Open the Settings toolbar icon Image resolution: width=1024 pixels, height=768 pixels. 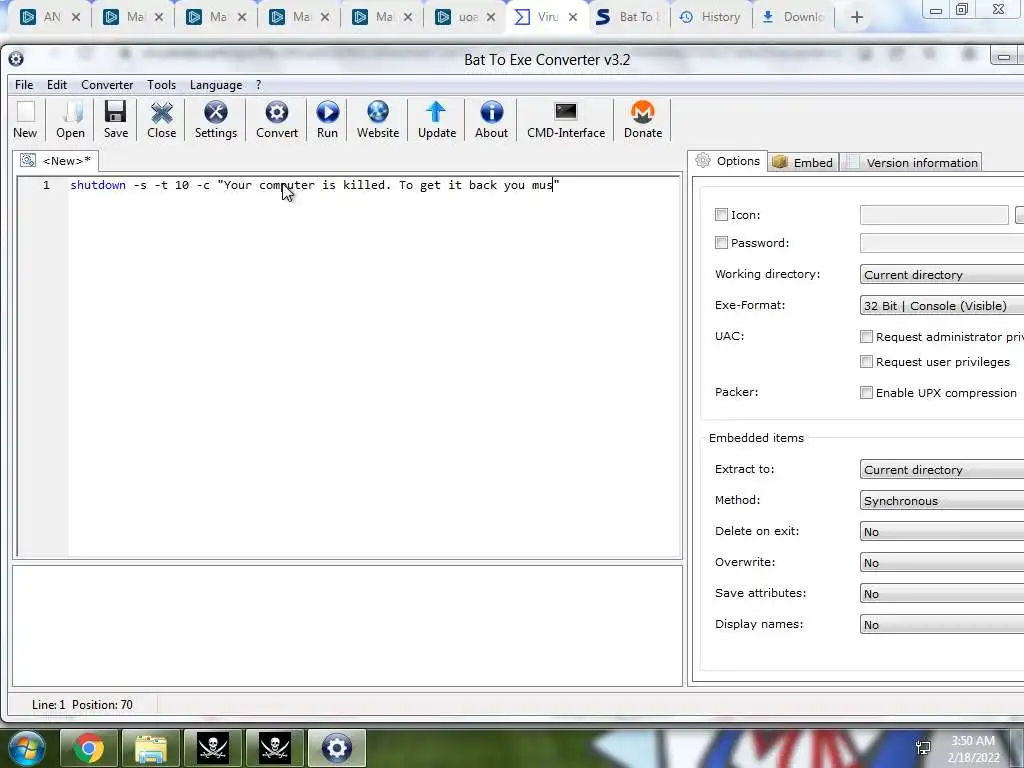[216, 120]
